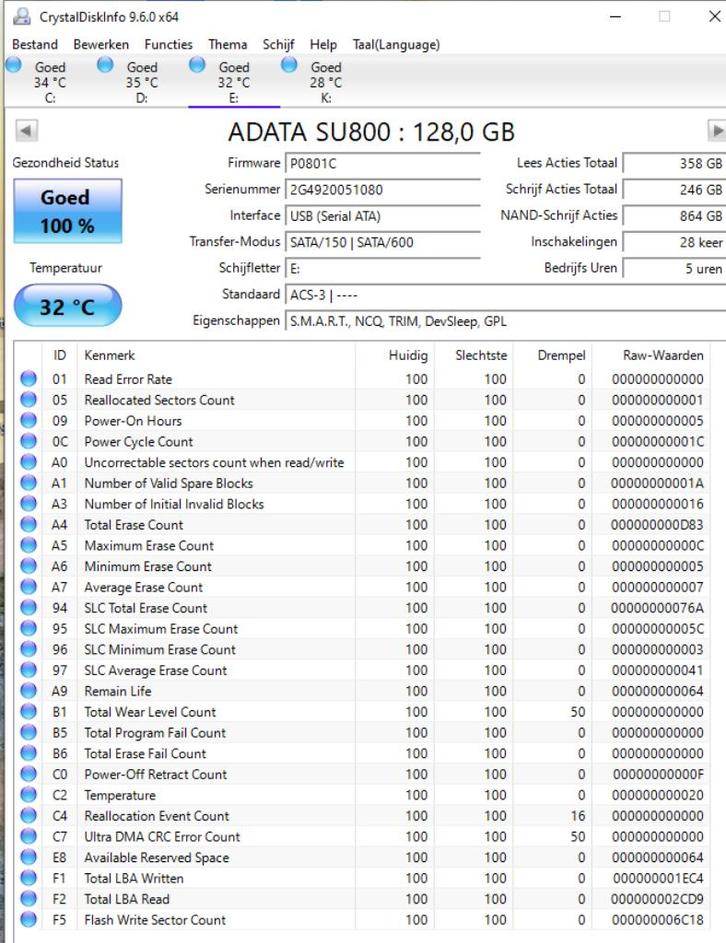The image size is (726, 943).
Task: Click the Inschakelingen value 28 keer
Action: coord(674,242)
